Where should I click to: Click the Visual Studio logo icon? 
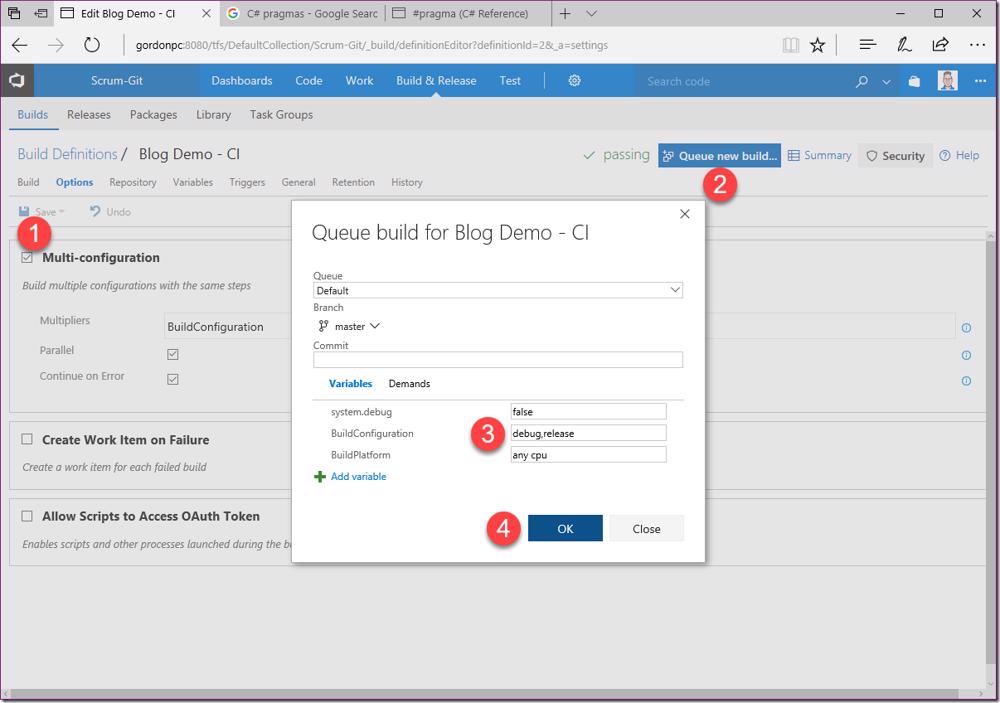(x=17, y=80)
